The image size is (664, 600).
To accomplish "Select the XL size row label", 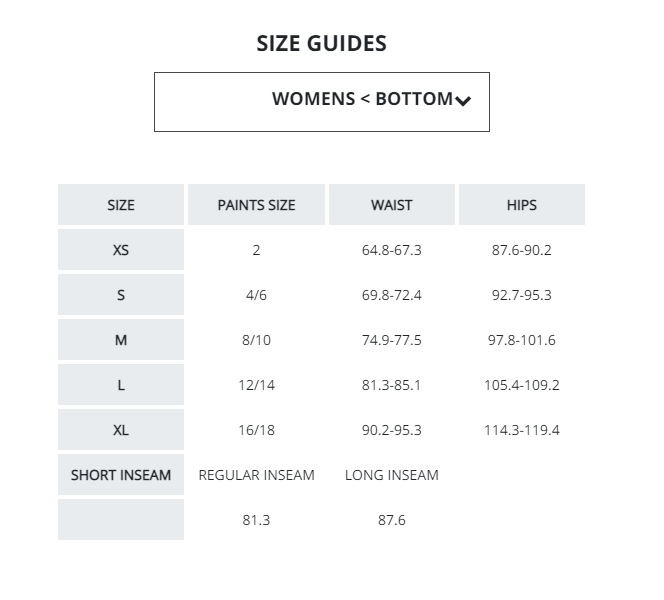I will click(121, 430).
